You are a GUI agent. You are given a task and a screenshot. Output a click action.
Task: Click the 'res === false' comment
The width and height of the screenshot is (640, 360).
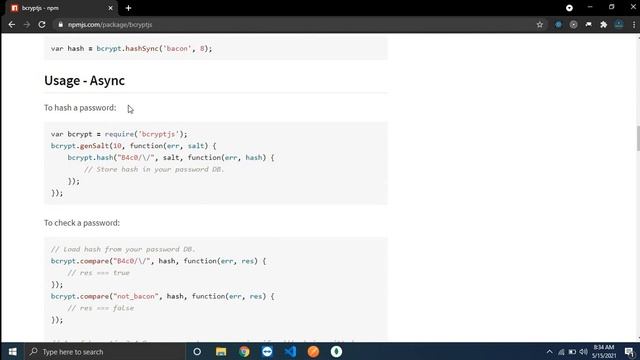(100, 308)
